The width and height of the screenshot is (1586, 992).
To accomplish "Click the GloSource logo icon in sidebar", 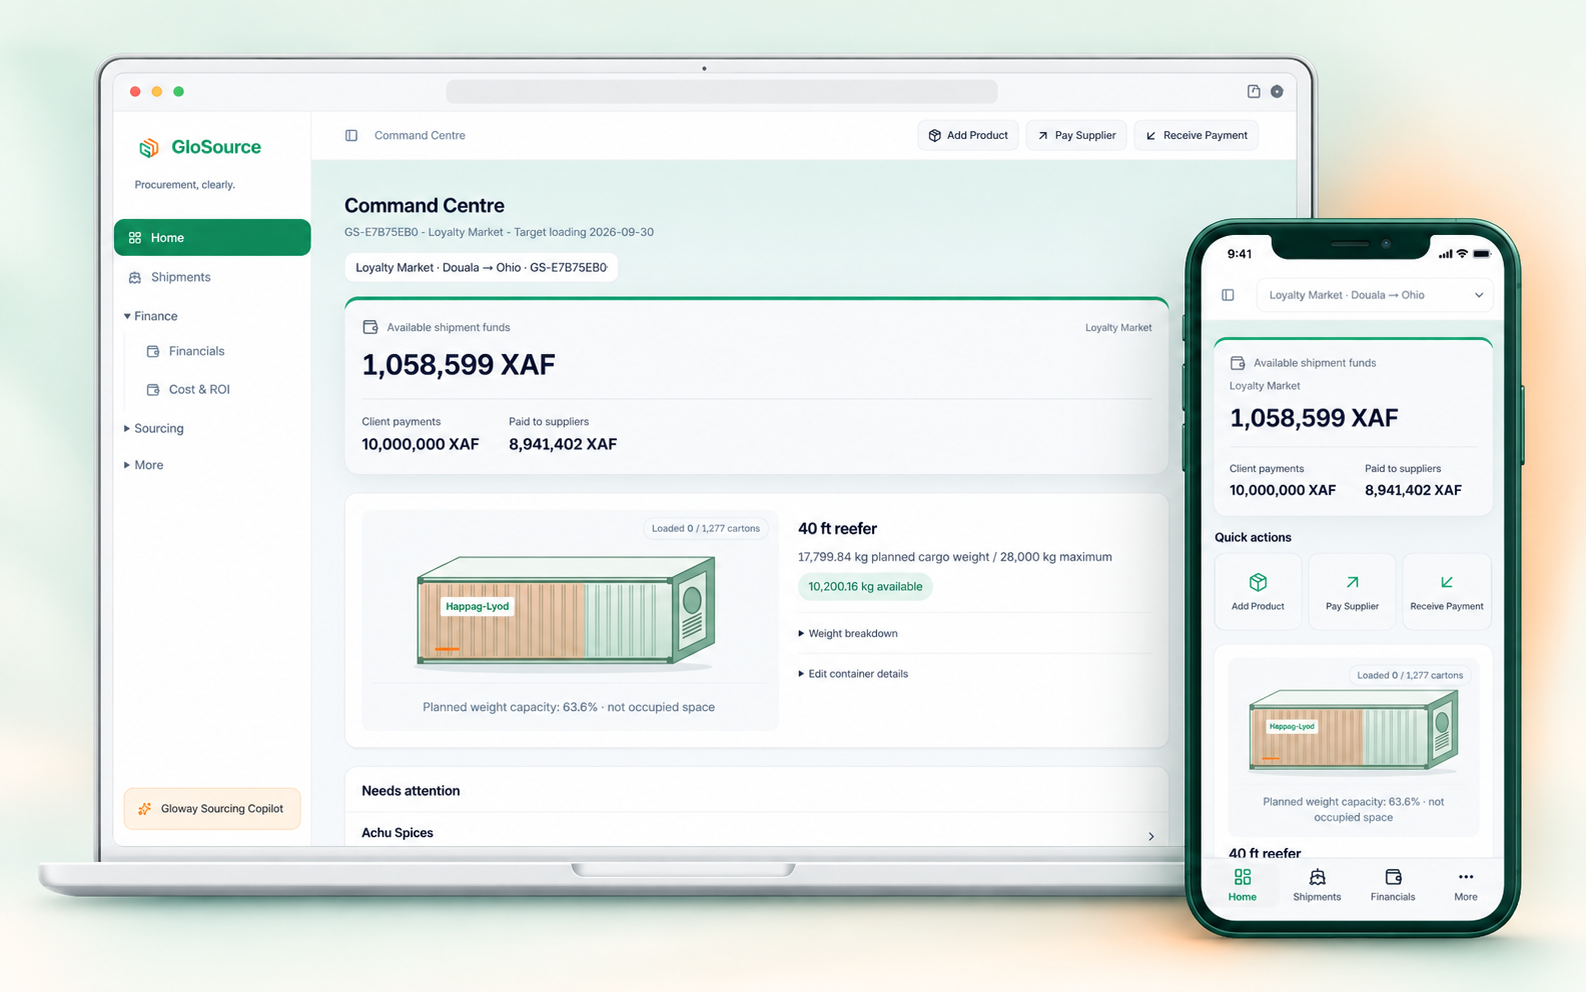I will (x=149, y=148).
